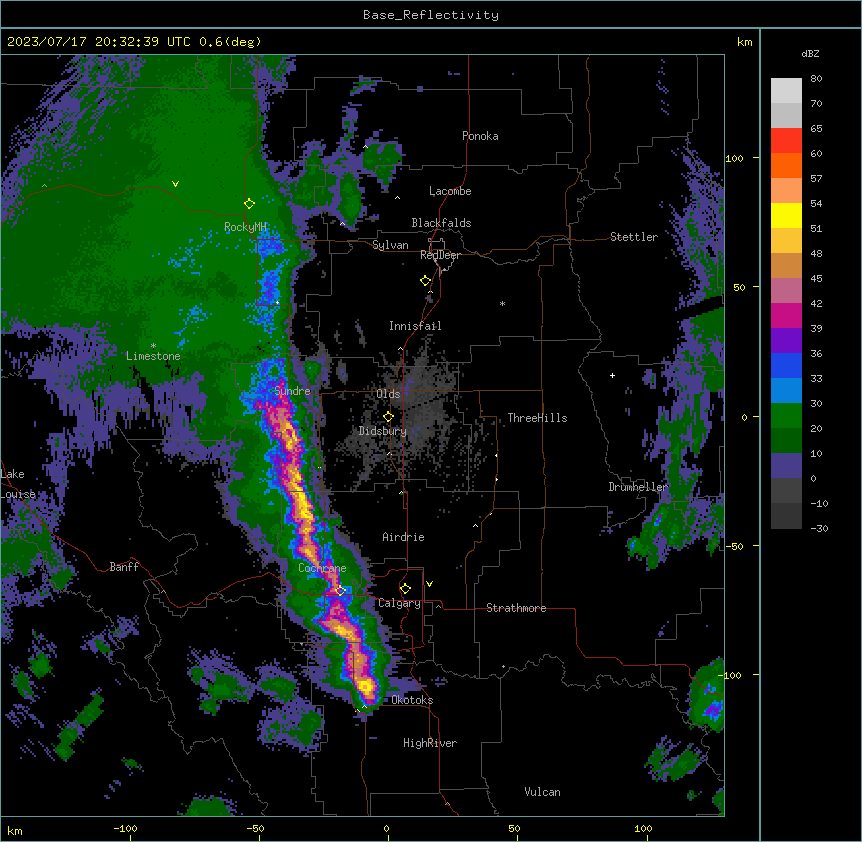
Task: Click the dBZ legend heading
Action: coord(810,53)
